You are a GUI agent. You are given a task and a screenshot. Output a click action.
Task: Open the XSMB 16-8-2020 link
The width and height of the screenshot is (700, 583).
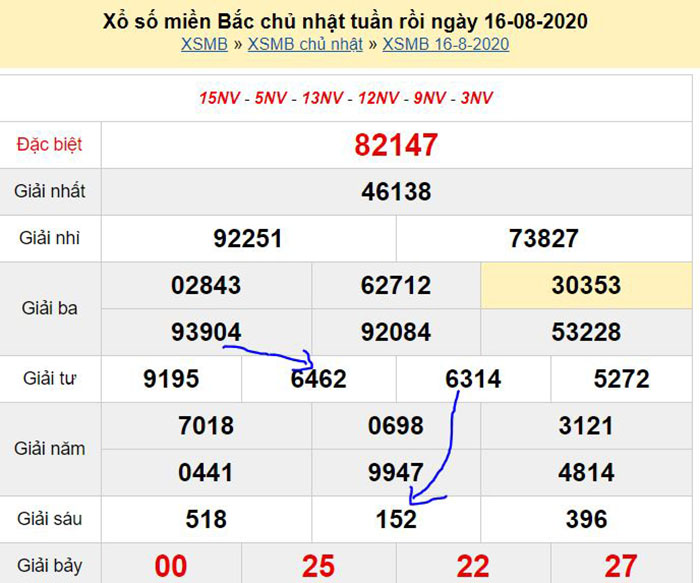445,44
